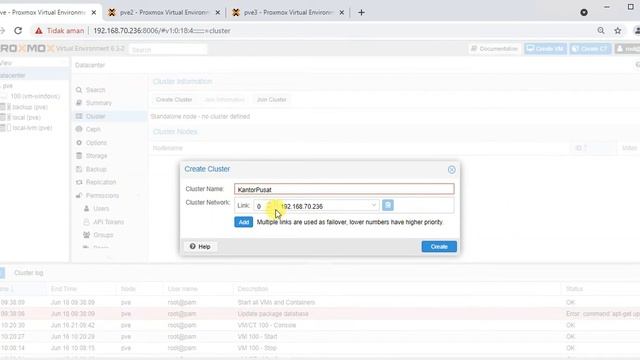Open the API Tokens submenu item
The height and width of the screenshot is (360, 640).
[x=109, y=222]
